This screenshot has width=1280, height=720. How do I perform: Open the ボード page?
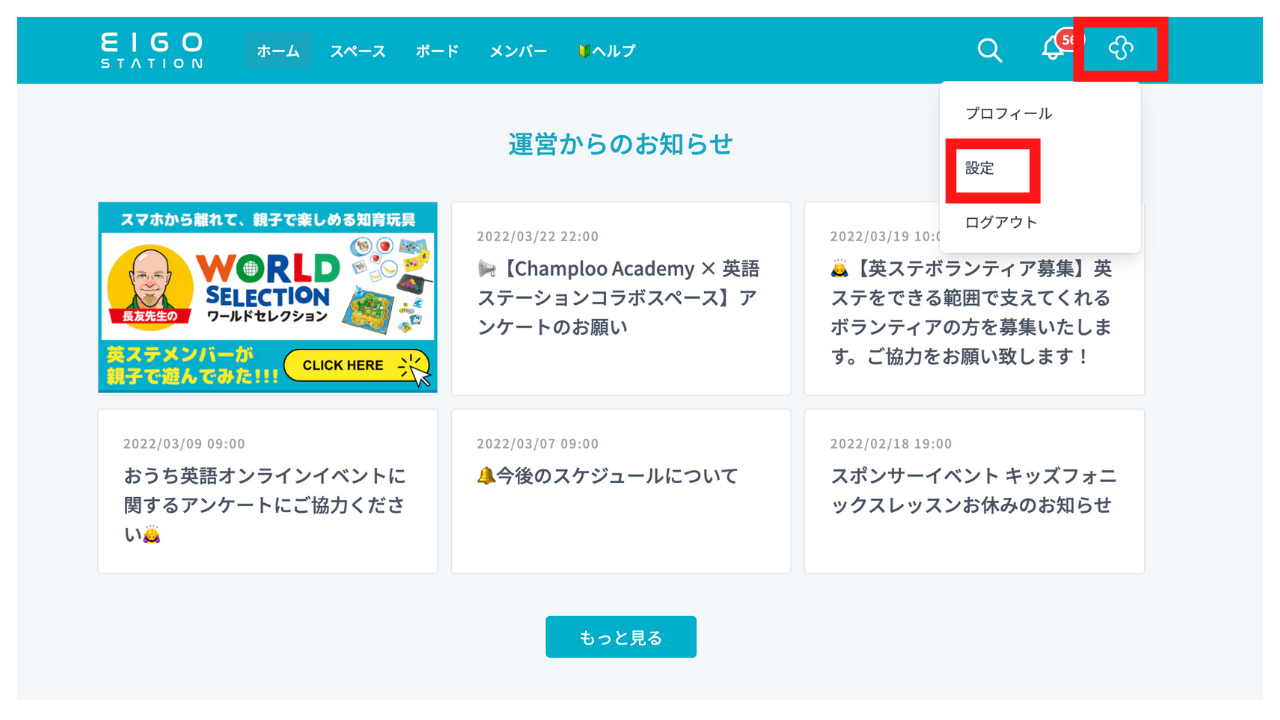pyautogui.click(x=436, y=50)
